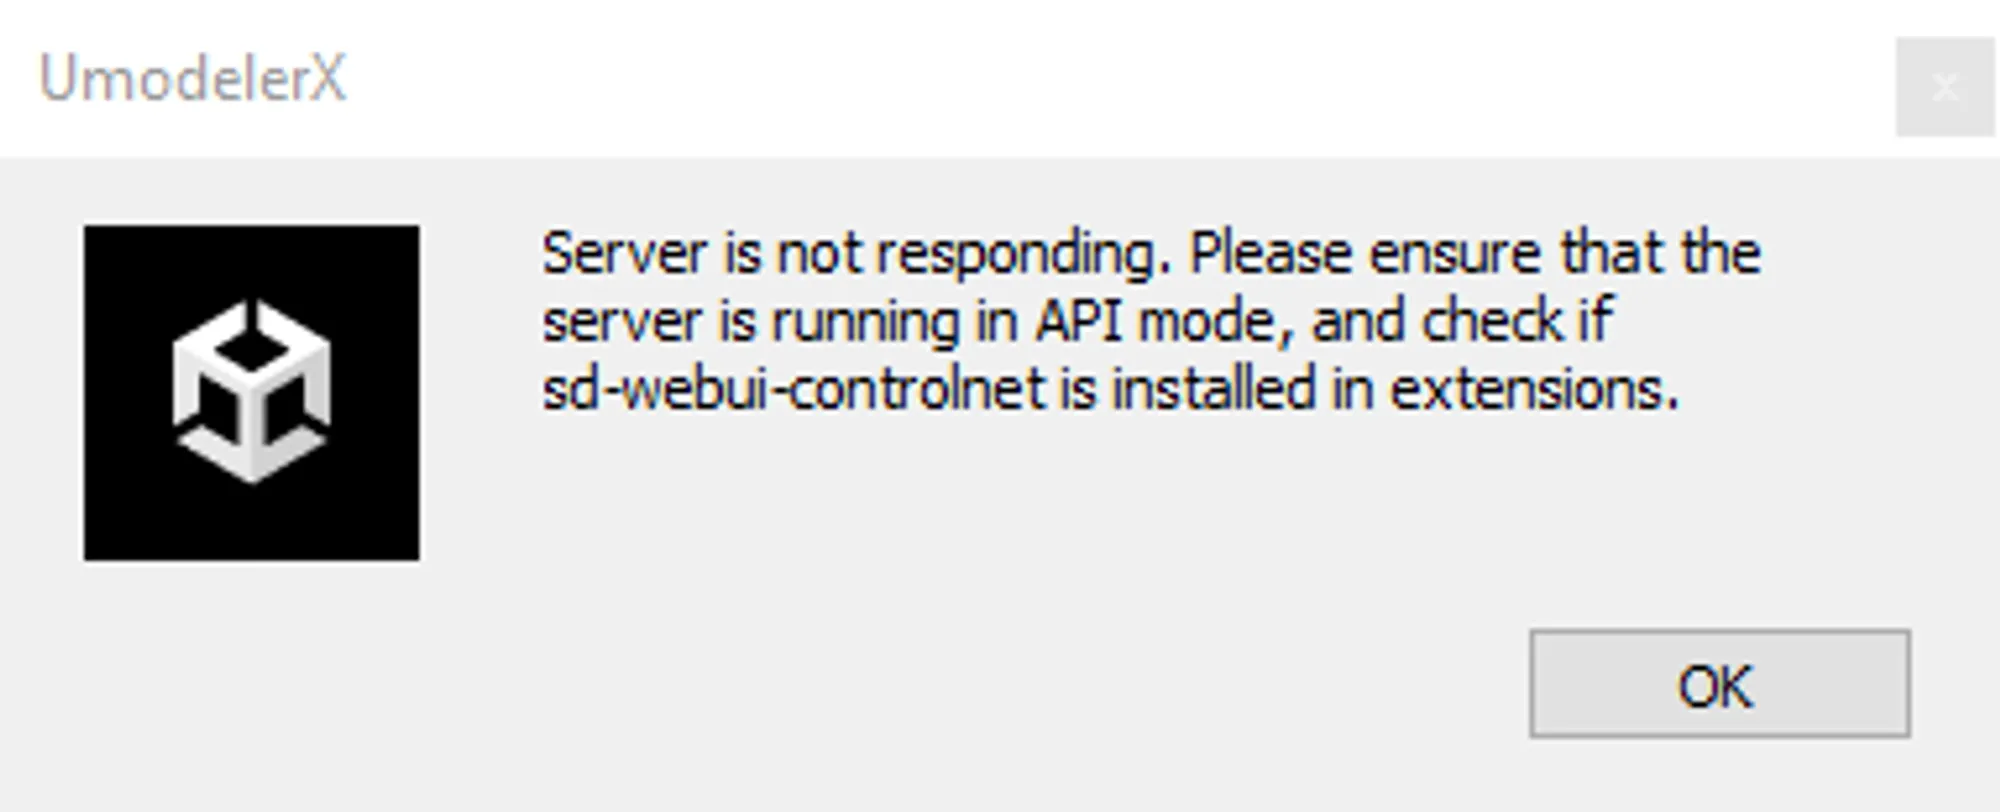The width and height of the screenshot is (2000, 812).
Task: Click the UmodelerX window title text
Action: click(192, 78)
